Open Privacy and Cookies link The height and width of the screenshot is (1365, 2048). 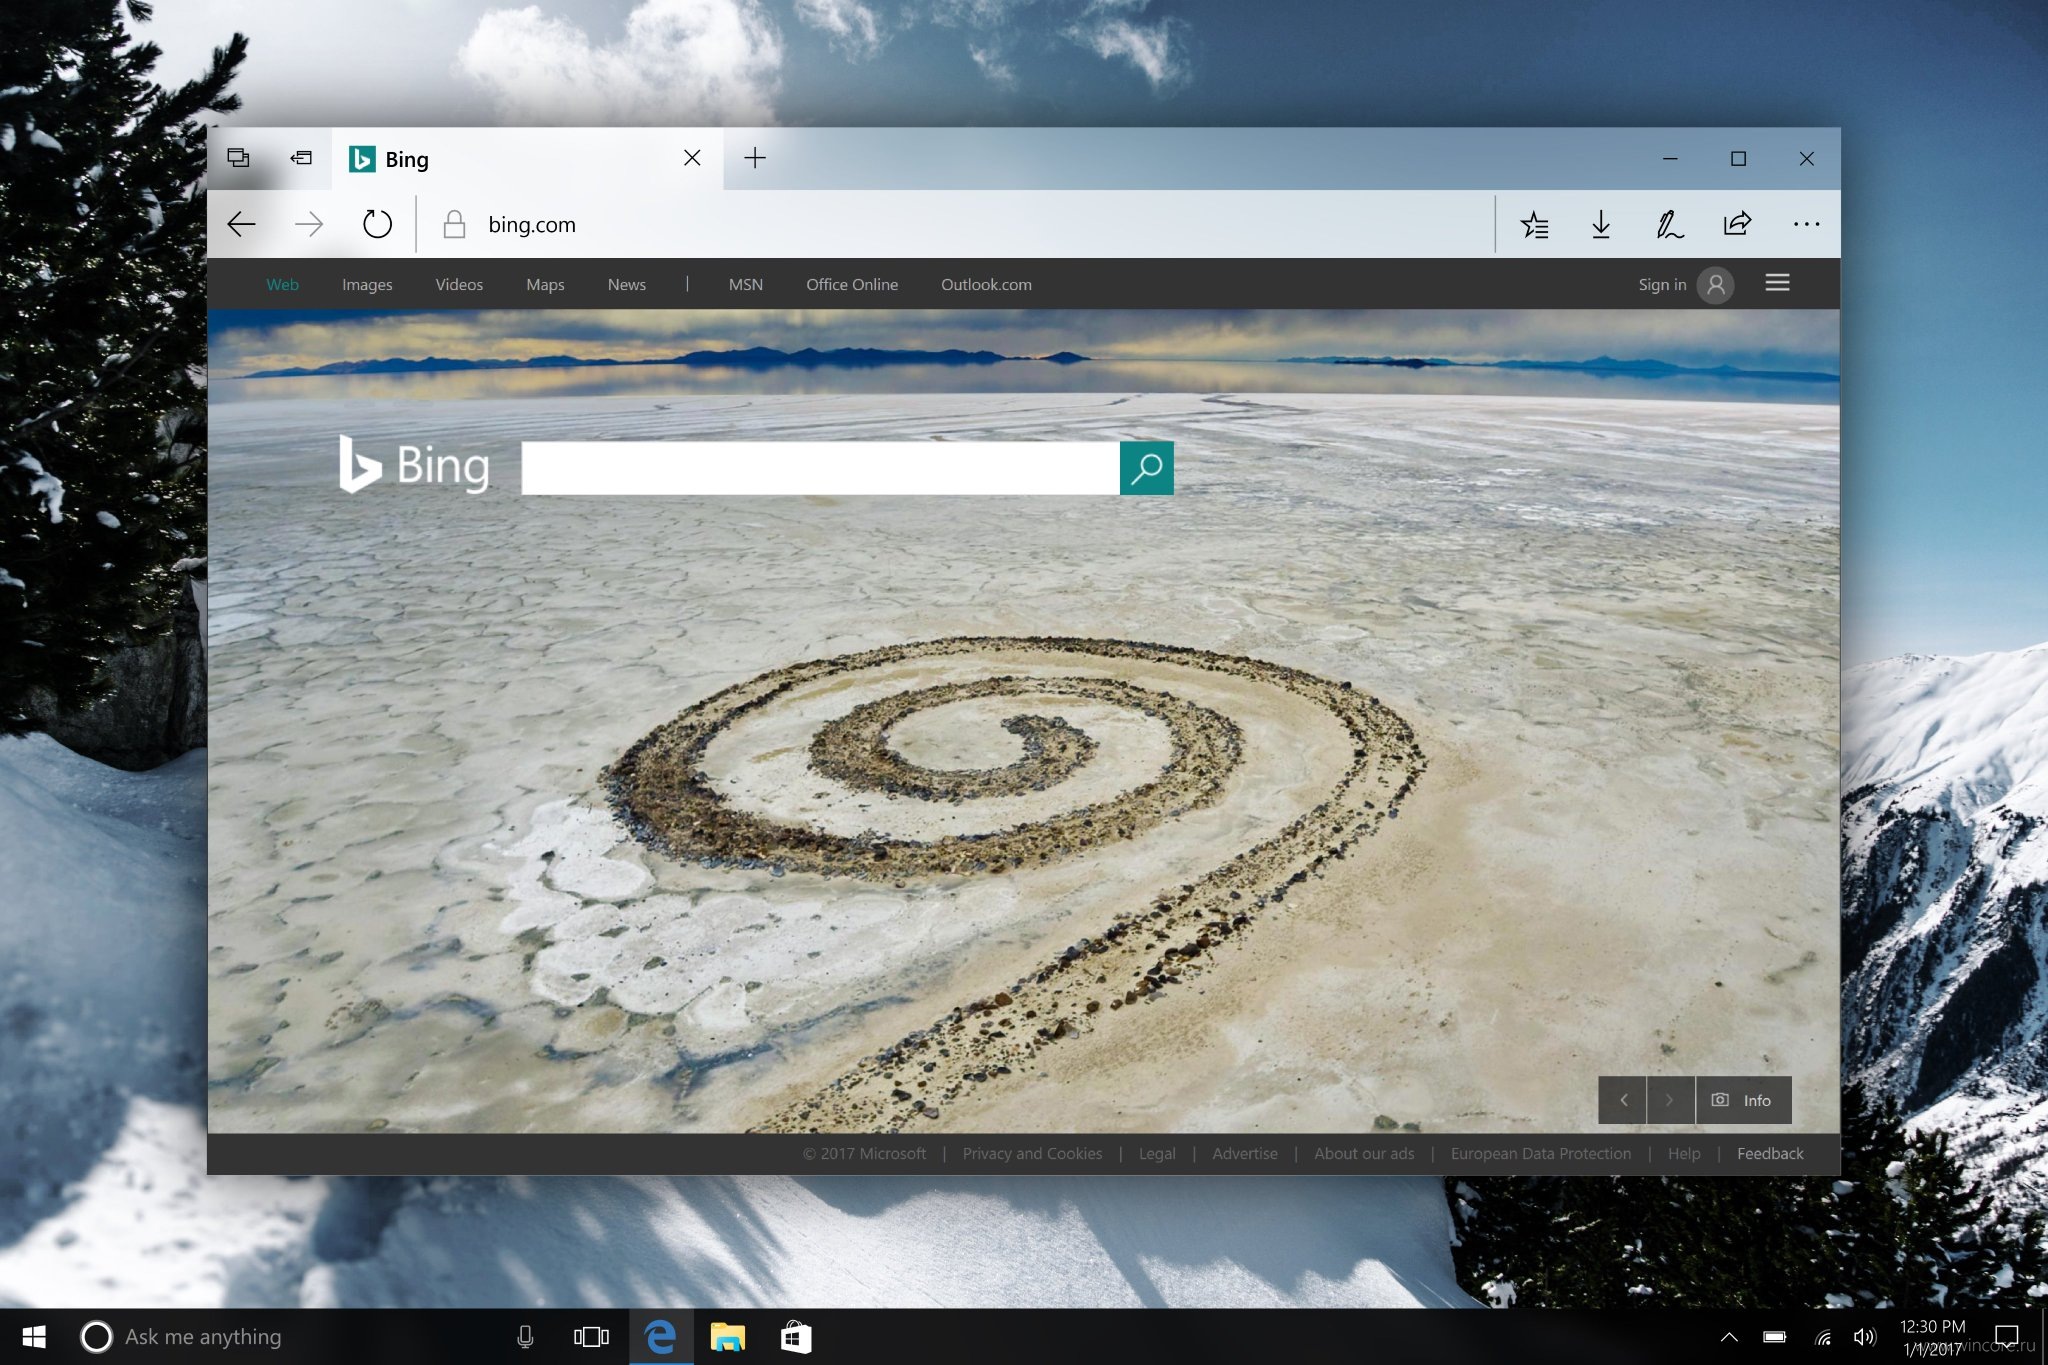point(1032,1154)
